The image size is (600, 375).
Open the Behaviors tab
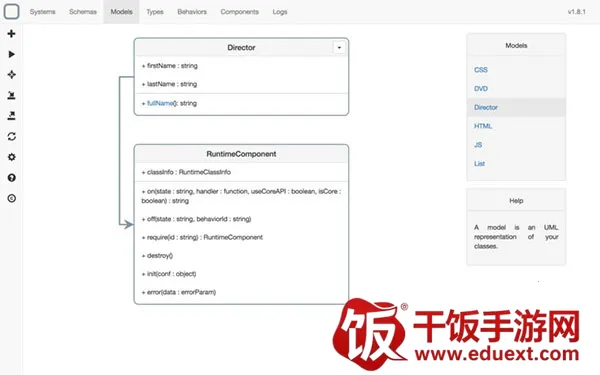(192, 12)
